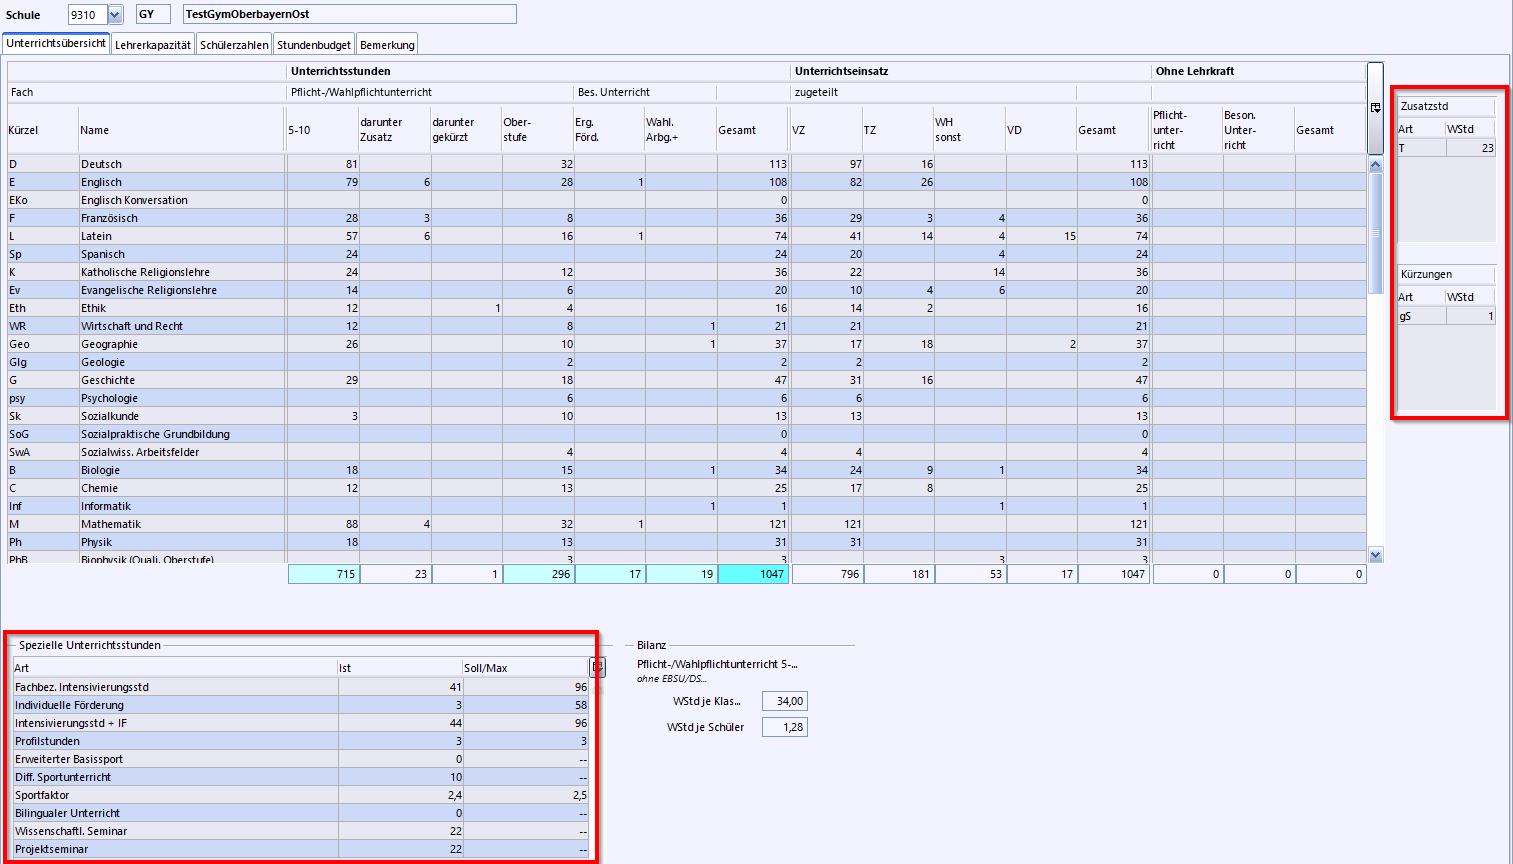1513x864 pixels.
Task: Select the Englisch Konversation row
Action: click(686, 200)
